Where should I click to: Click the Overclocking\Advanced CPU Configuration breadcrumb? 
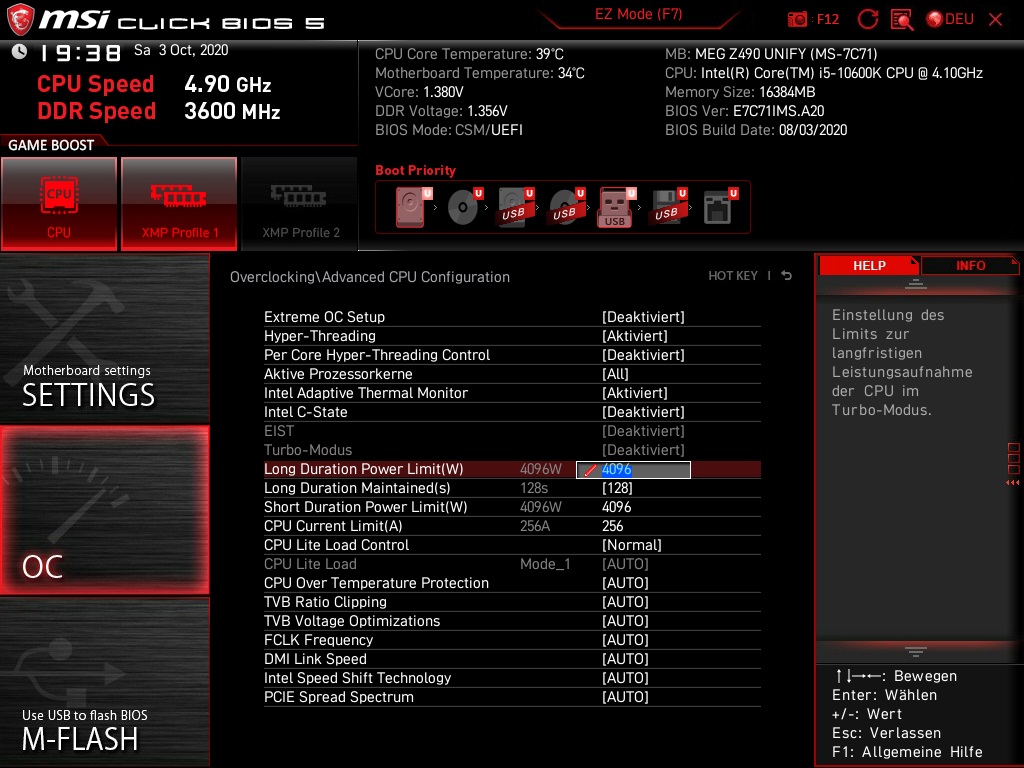pos(370,277)
